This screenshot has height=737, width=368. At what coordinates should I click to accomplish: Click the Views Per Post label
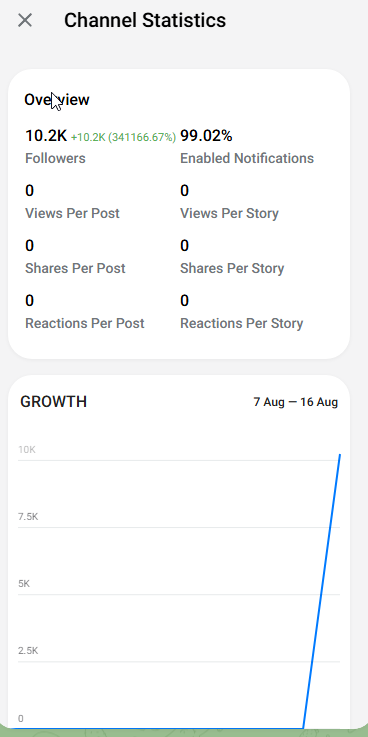click(72, 213)
